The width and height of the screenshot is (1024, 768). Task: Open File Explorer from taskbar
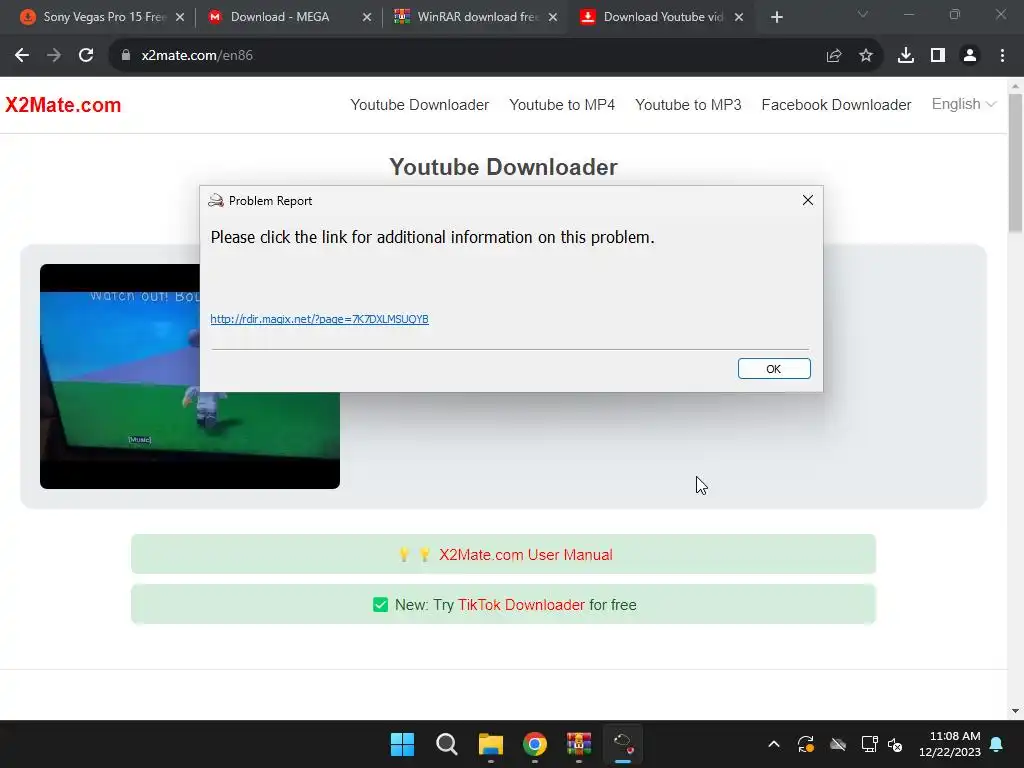[490, 744]
